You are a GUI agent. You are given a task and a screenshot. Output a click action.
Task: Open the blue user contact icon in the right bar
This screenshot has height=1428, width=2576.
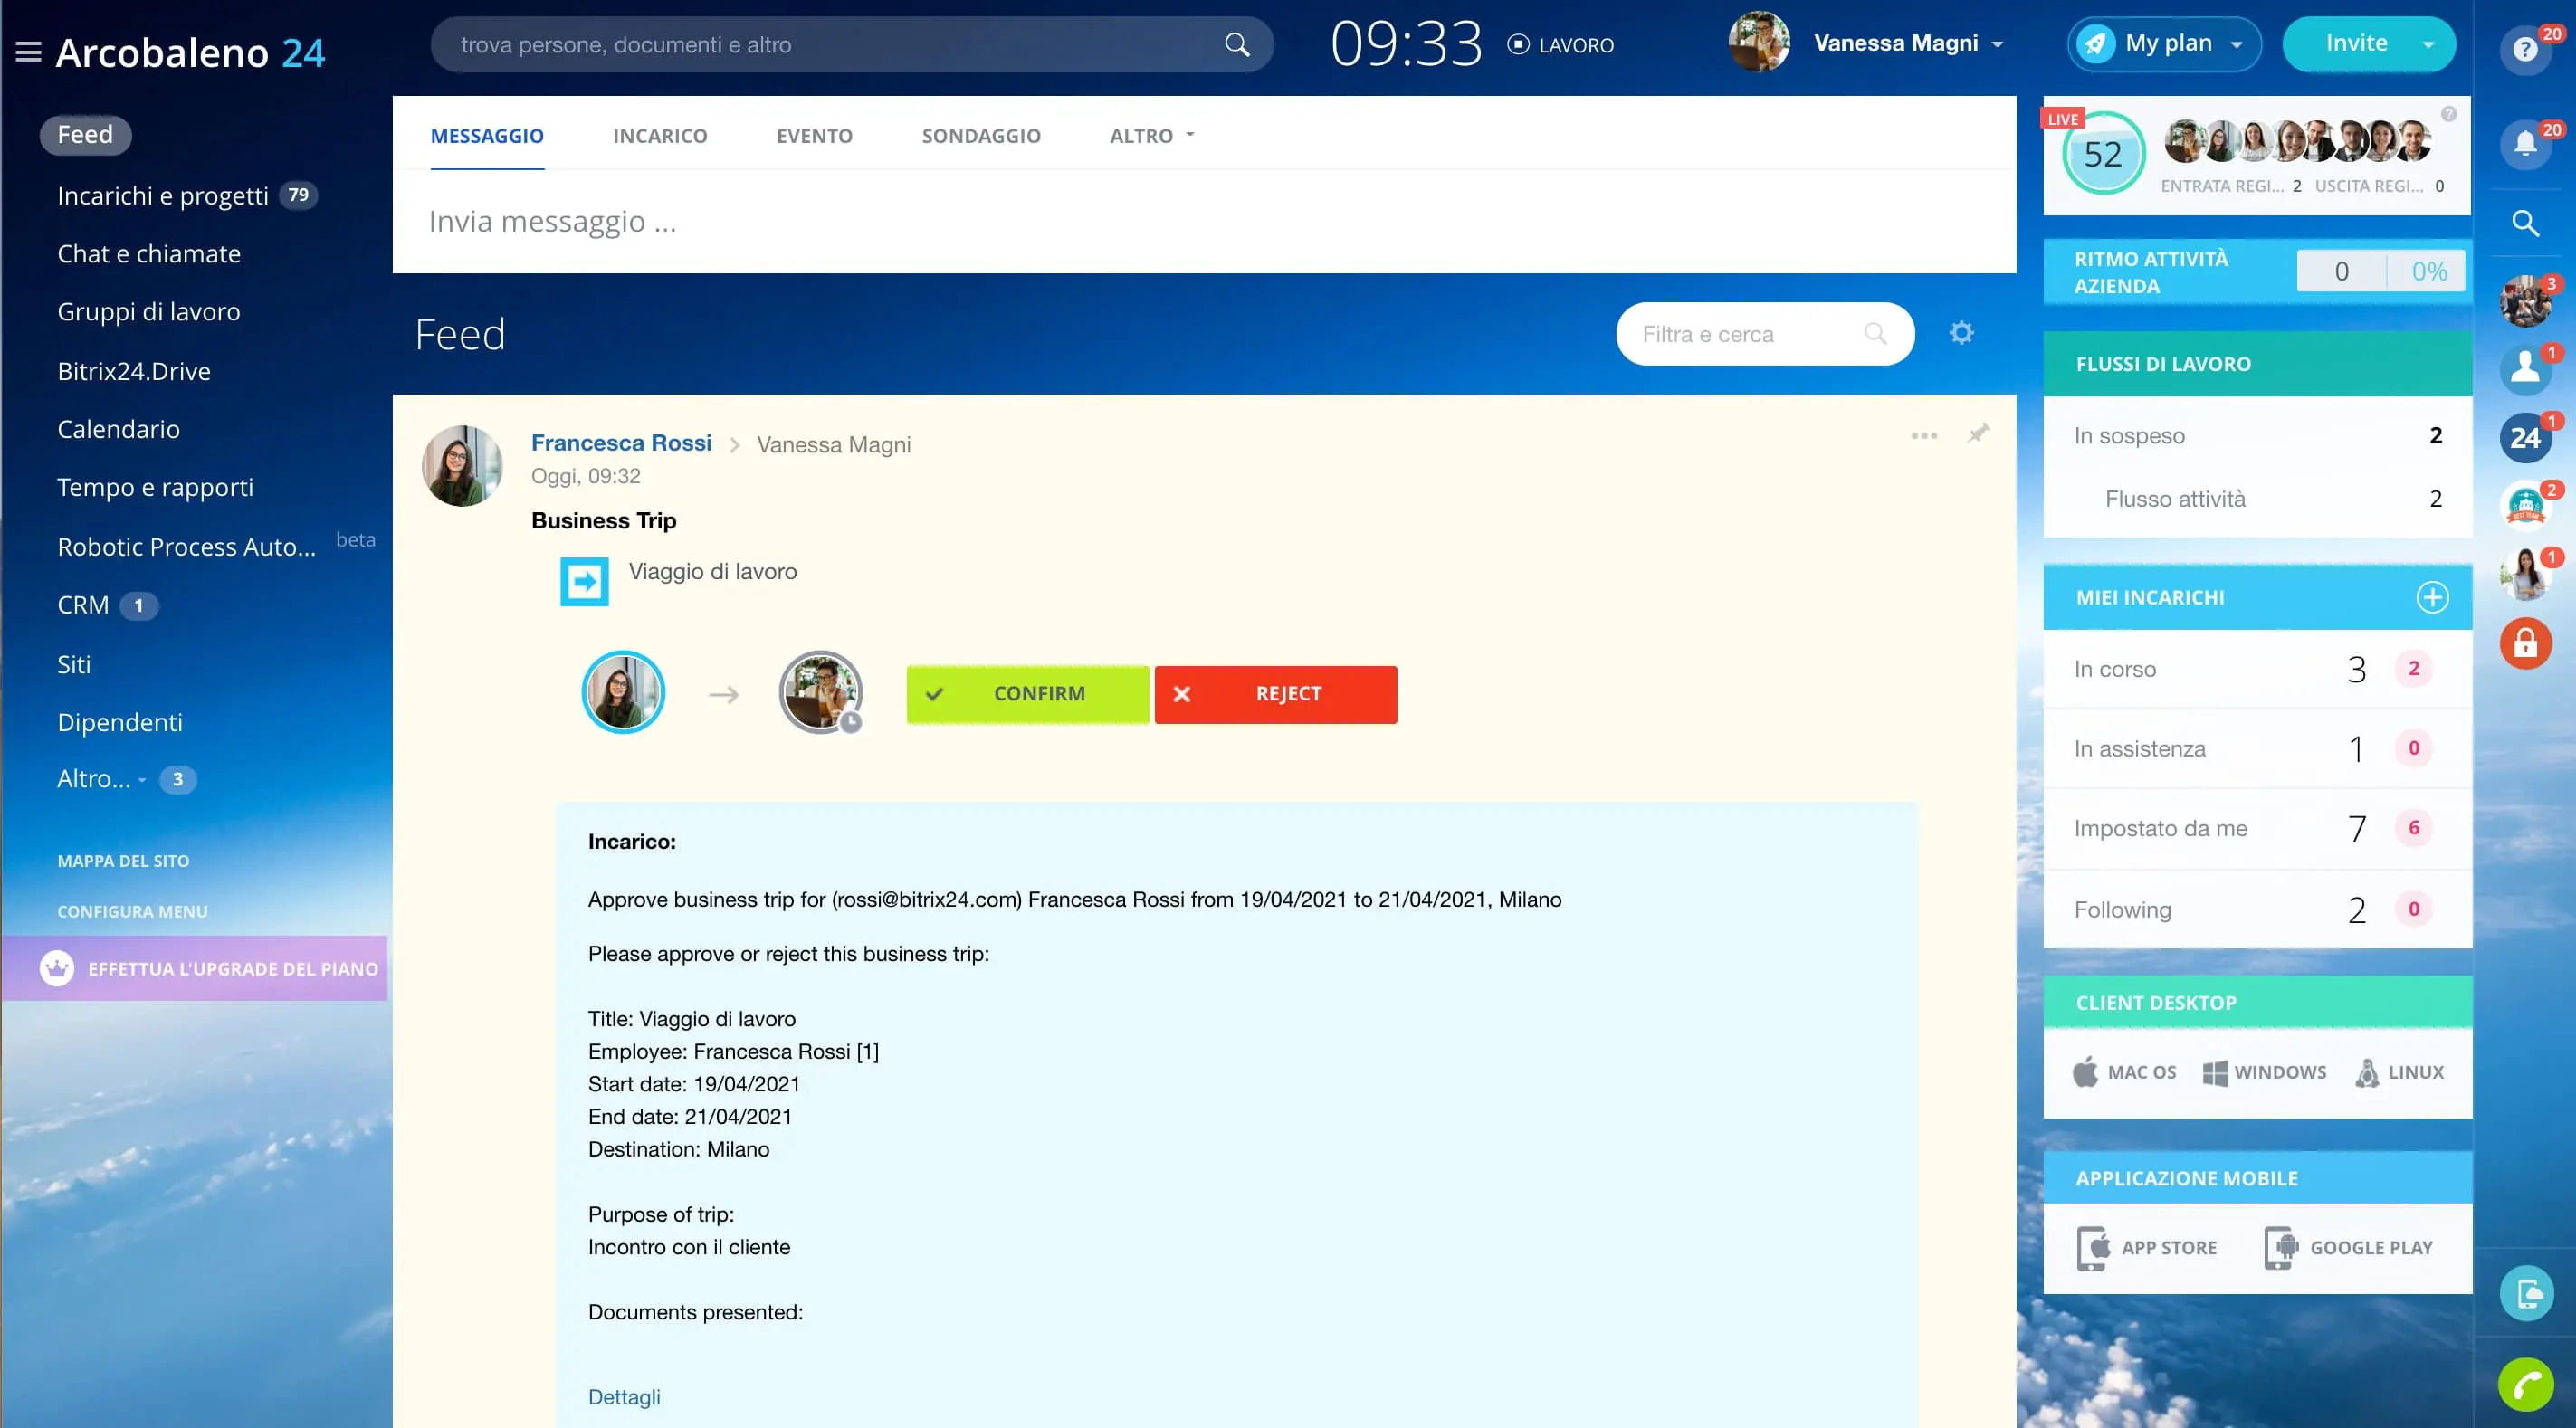click(2525, 369)
